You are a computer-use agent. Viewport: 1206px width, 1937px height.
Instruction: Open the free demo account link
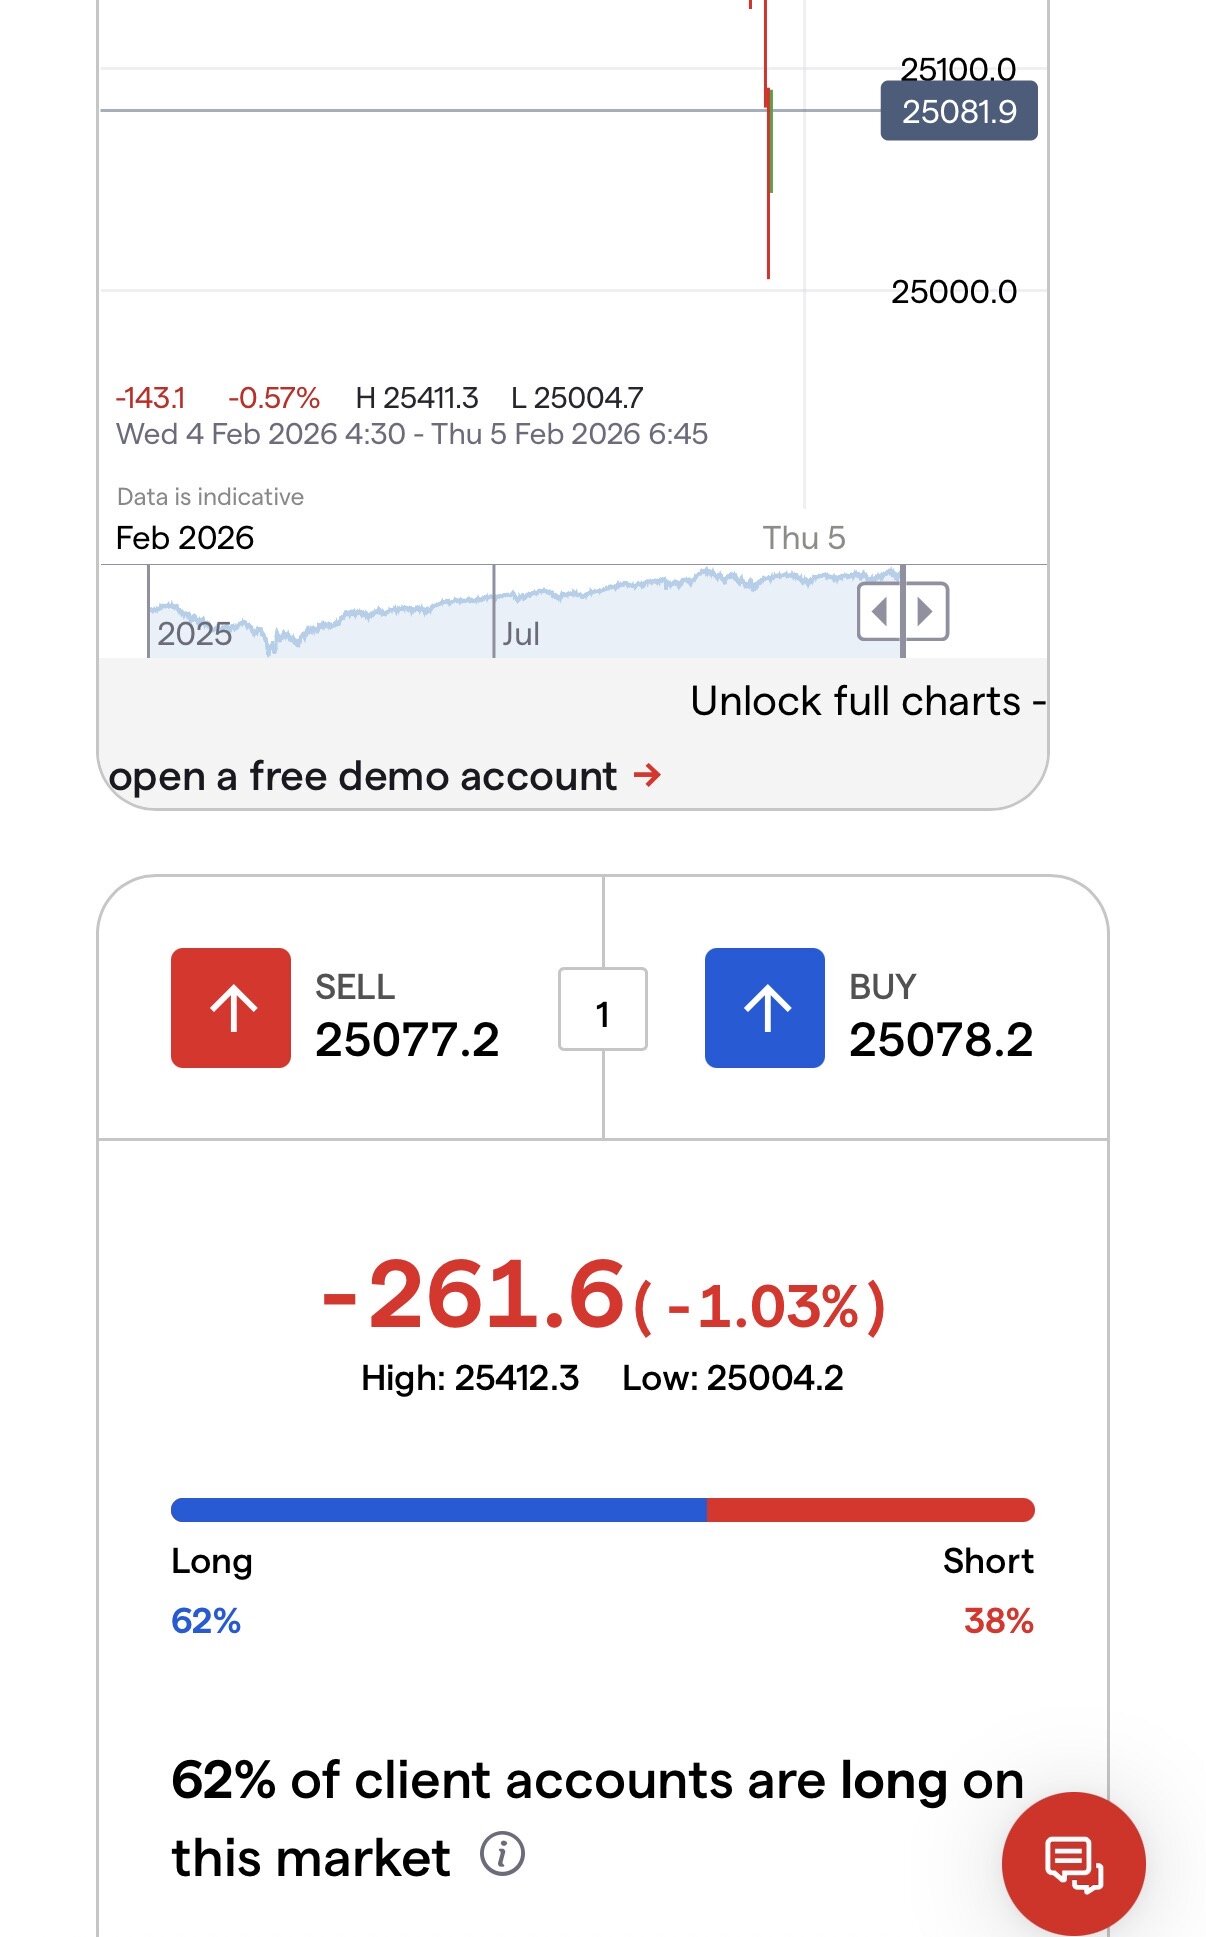(x=363, y=777)
